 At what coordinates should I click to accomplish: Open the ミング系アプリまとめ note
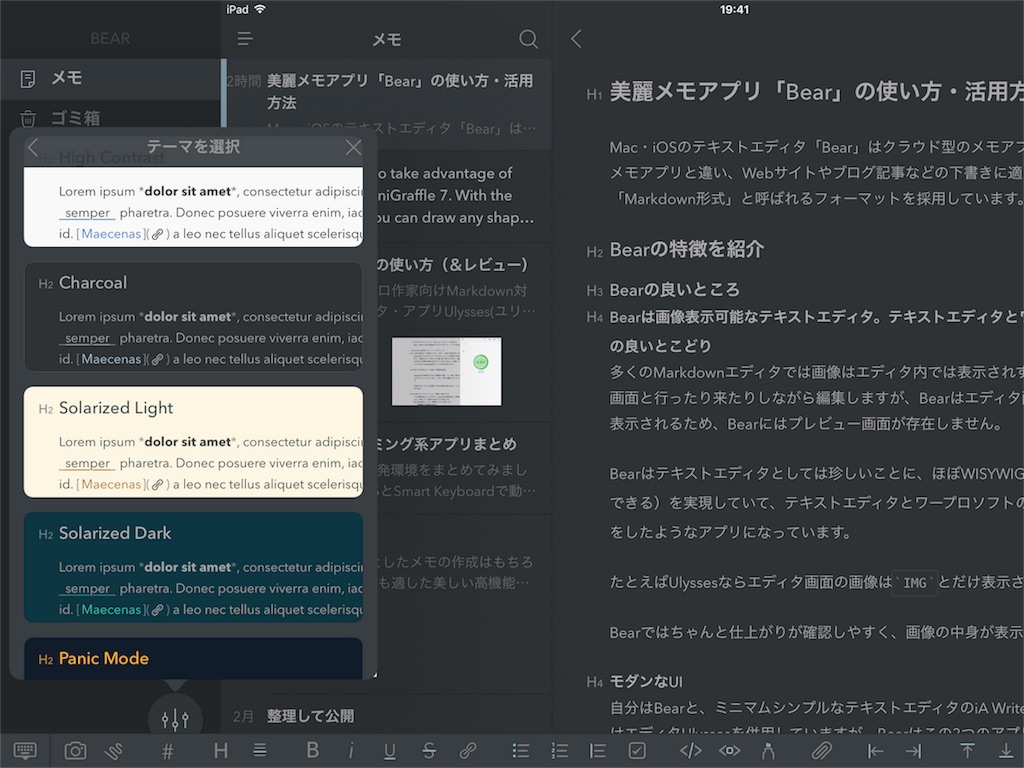pos(464,468)
